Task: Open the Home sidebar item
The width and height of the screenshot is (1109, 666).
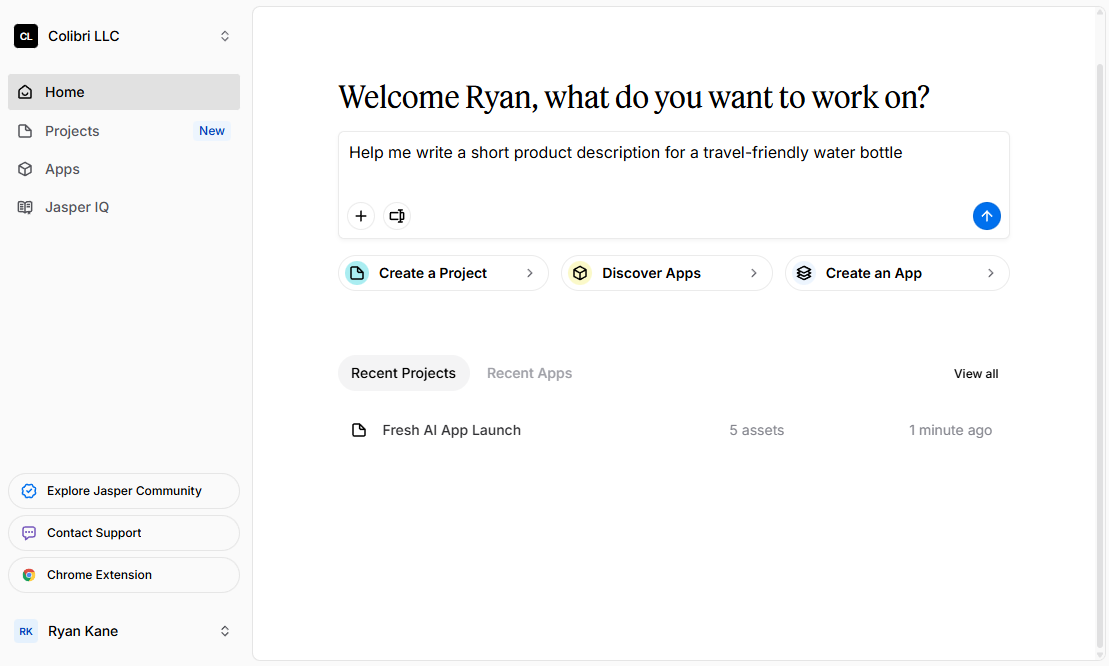Action: [x=124, y=92]
